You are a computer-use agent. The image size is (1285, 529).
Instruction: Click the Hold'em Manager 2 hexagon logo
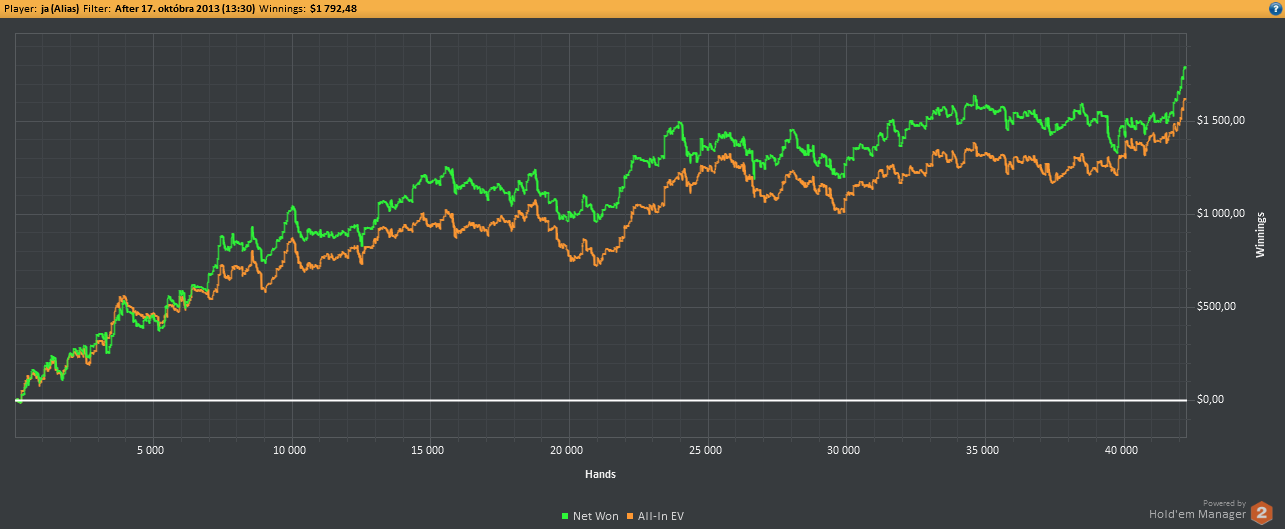[x=1261, y=512]
